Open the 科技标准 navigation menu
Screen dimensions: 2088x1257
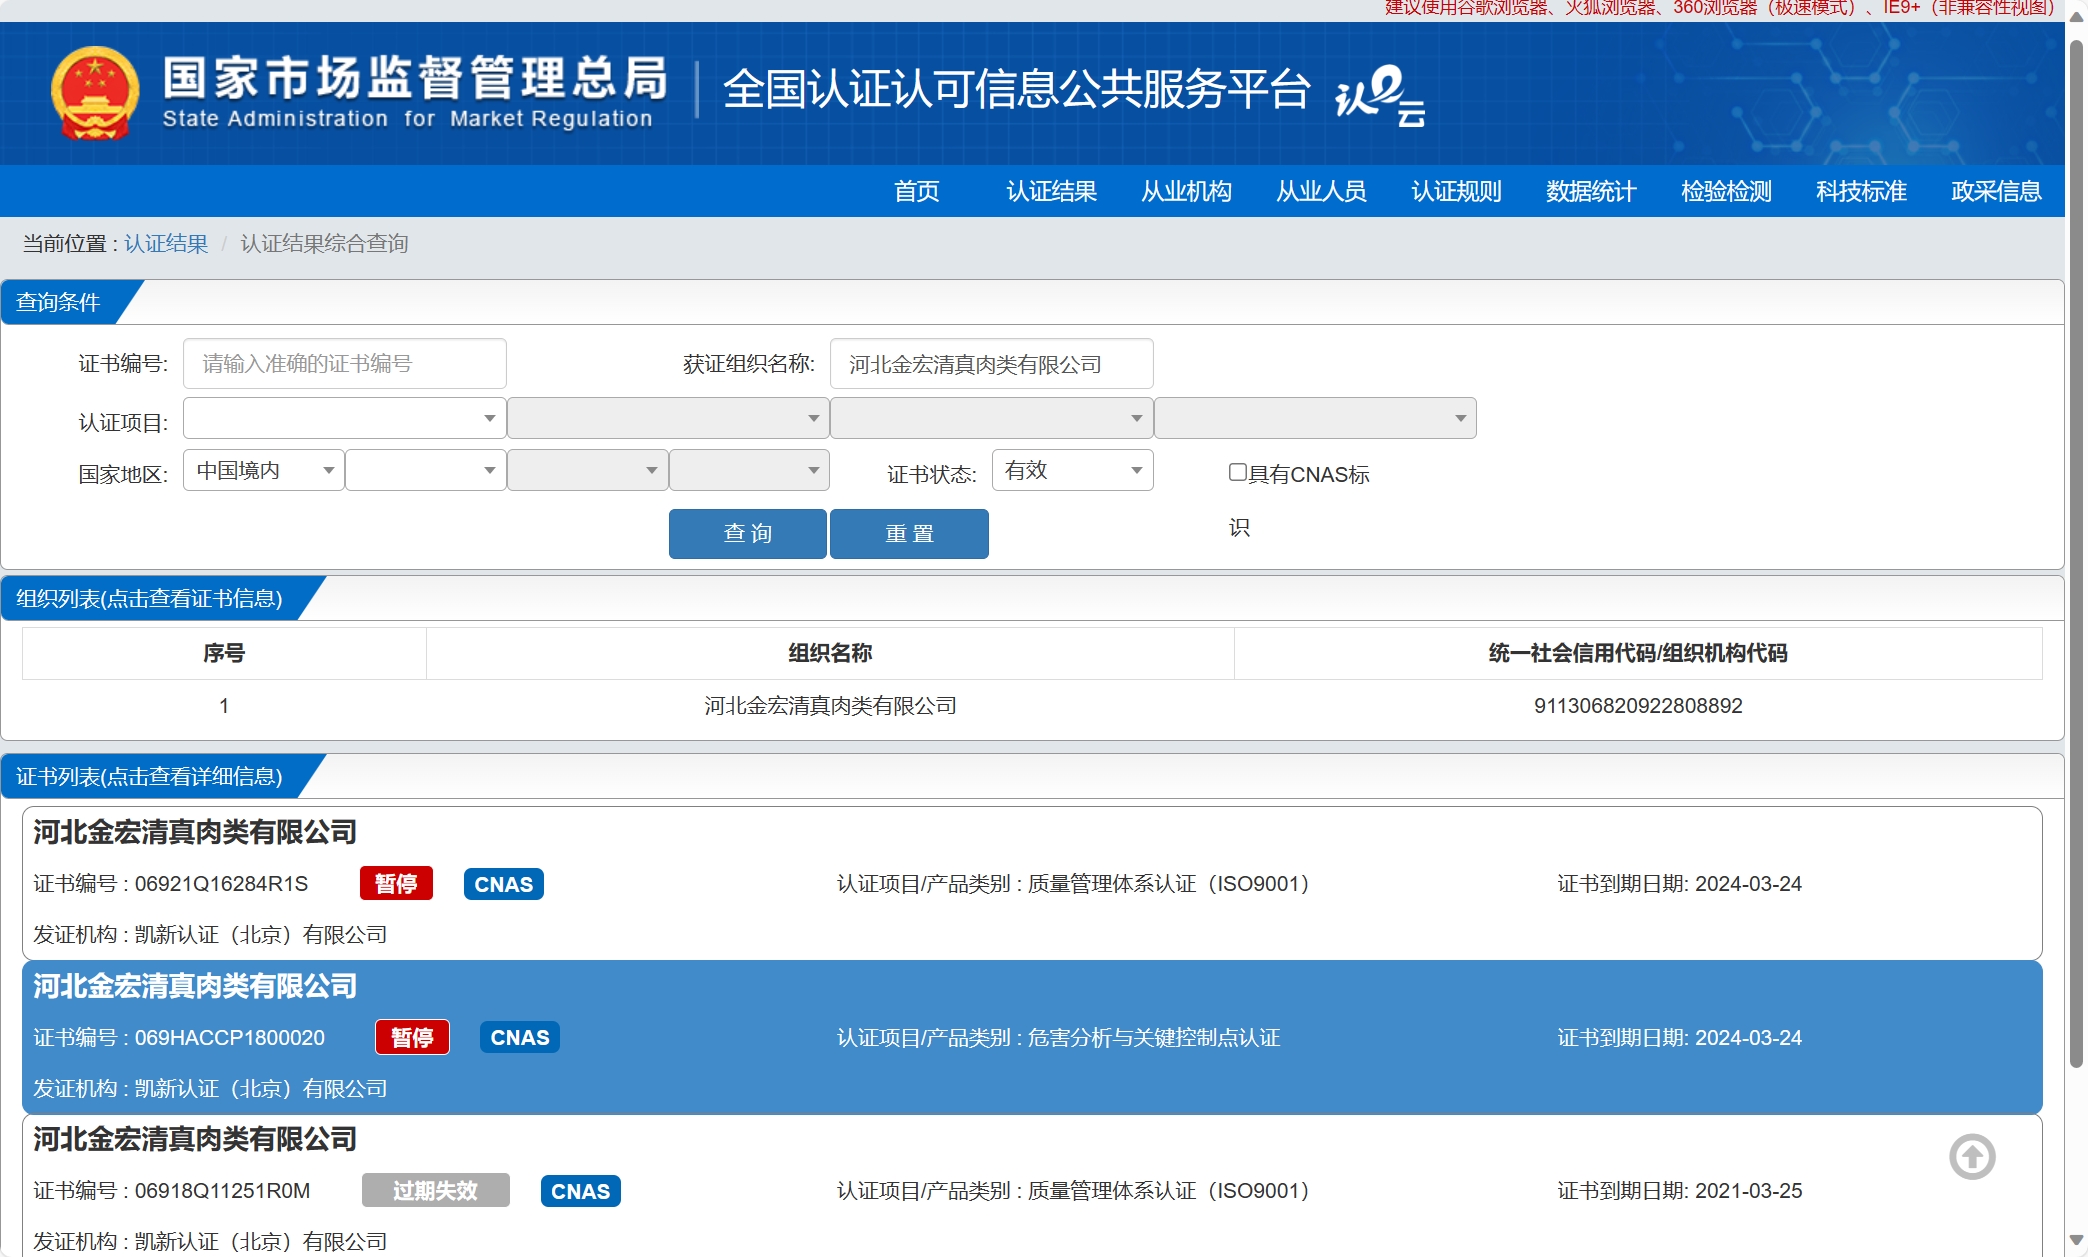click(1862, 191)
